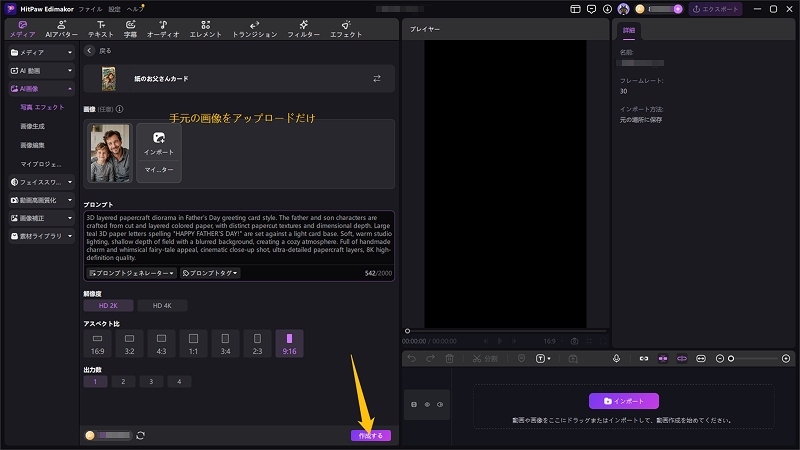The height and width of the screenshot is (450, 800).
Task: Click the trash delete icon in timeline toolbar
Action: 449,359
